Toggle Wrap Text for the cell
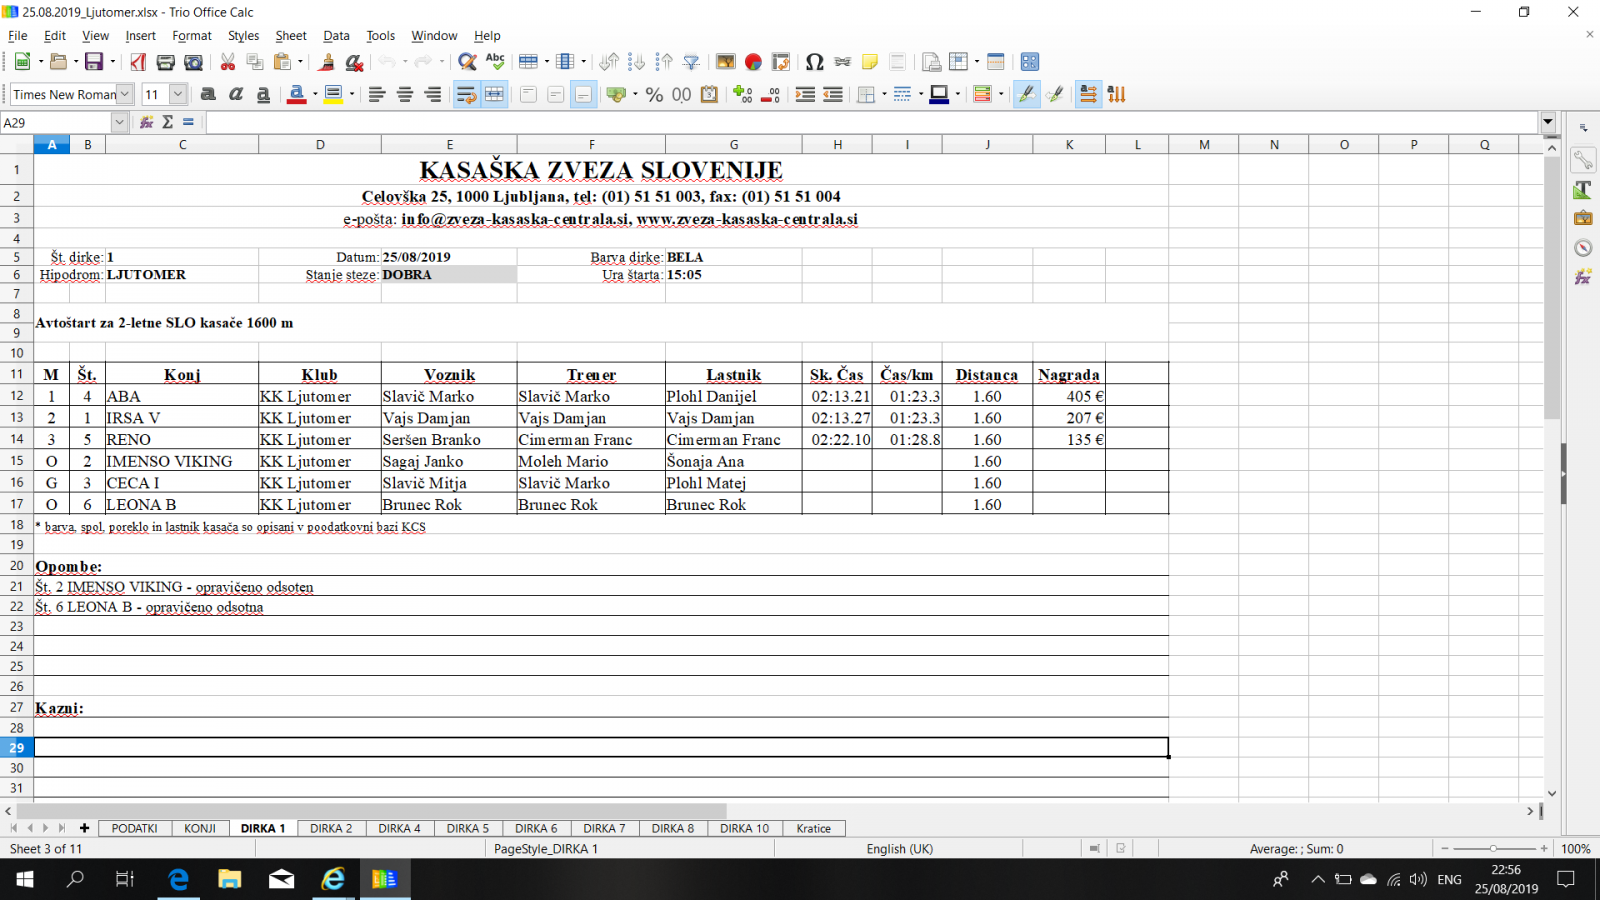The width and height of the screenshot is (1600, 900). click(x=466, y=94)
